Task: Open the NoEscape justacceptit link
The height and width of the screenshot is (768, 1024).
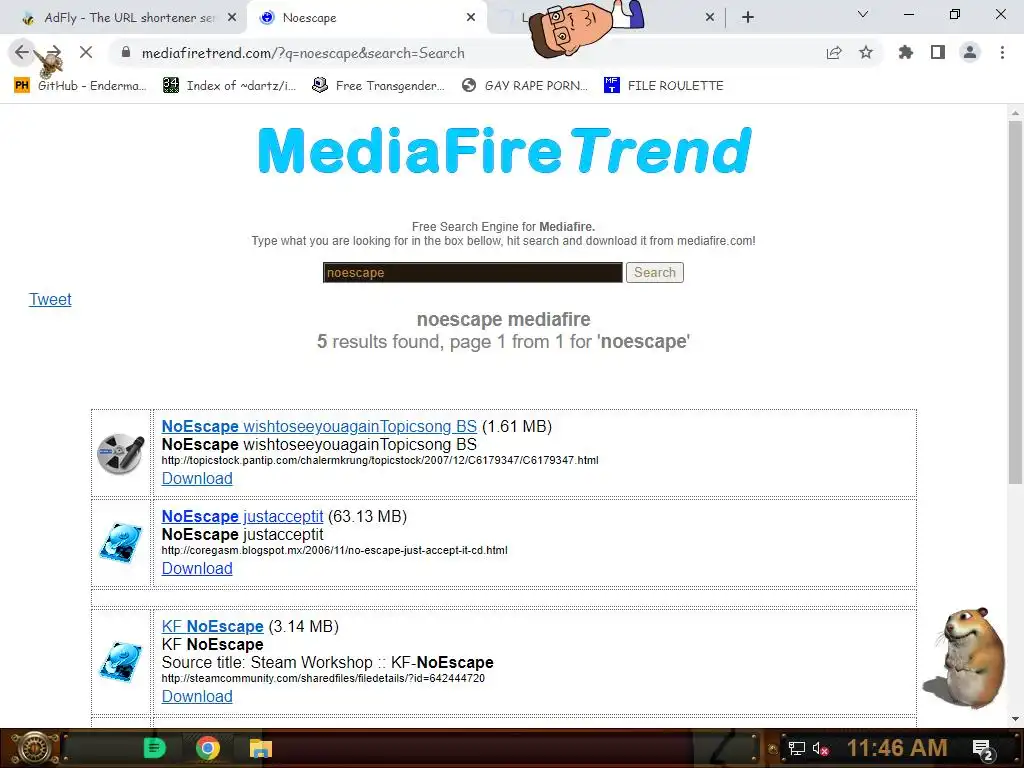Action: [242, 516]
